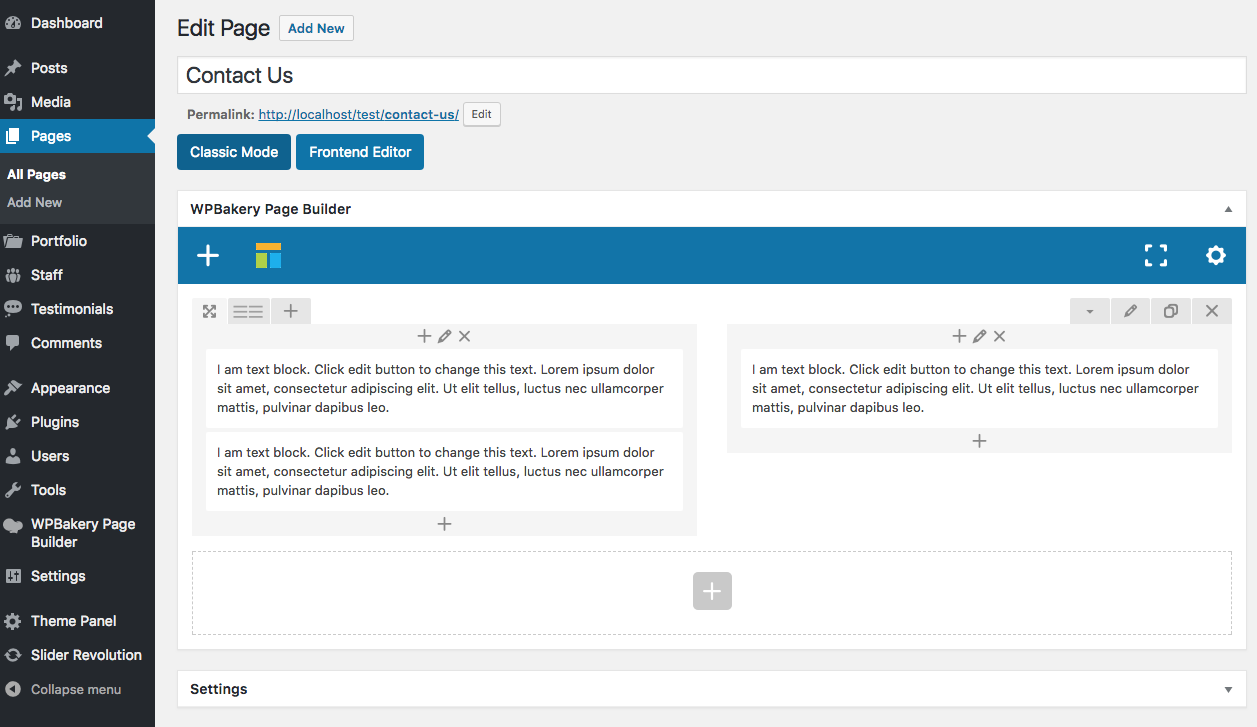Screen dimensions: 1257x727
Task: Click the Add New button beside Edit Page
Action: tap(316, 28)
